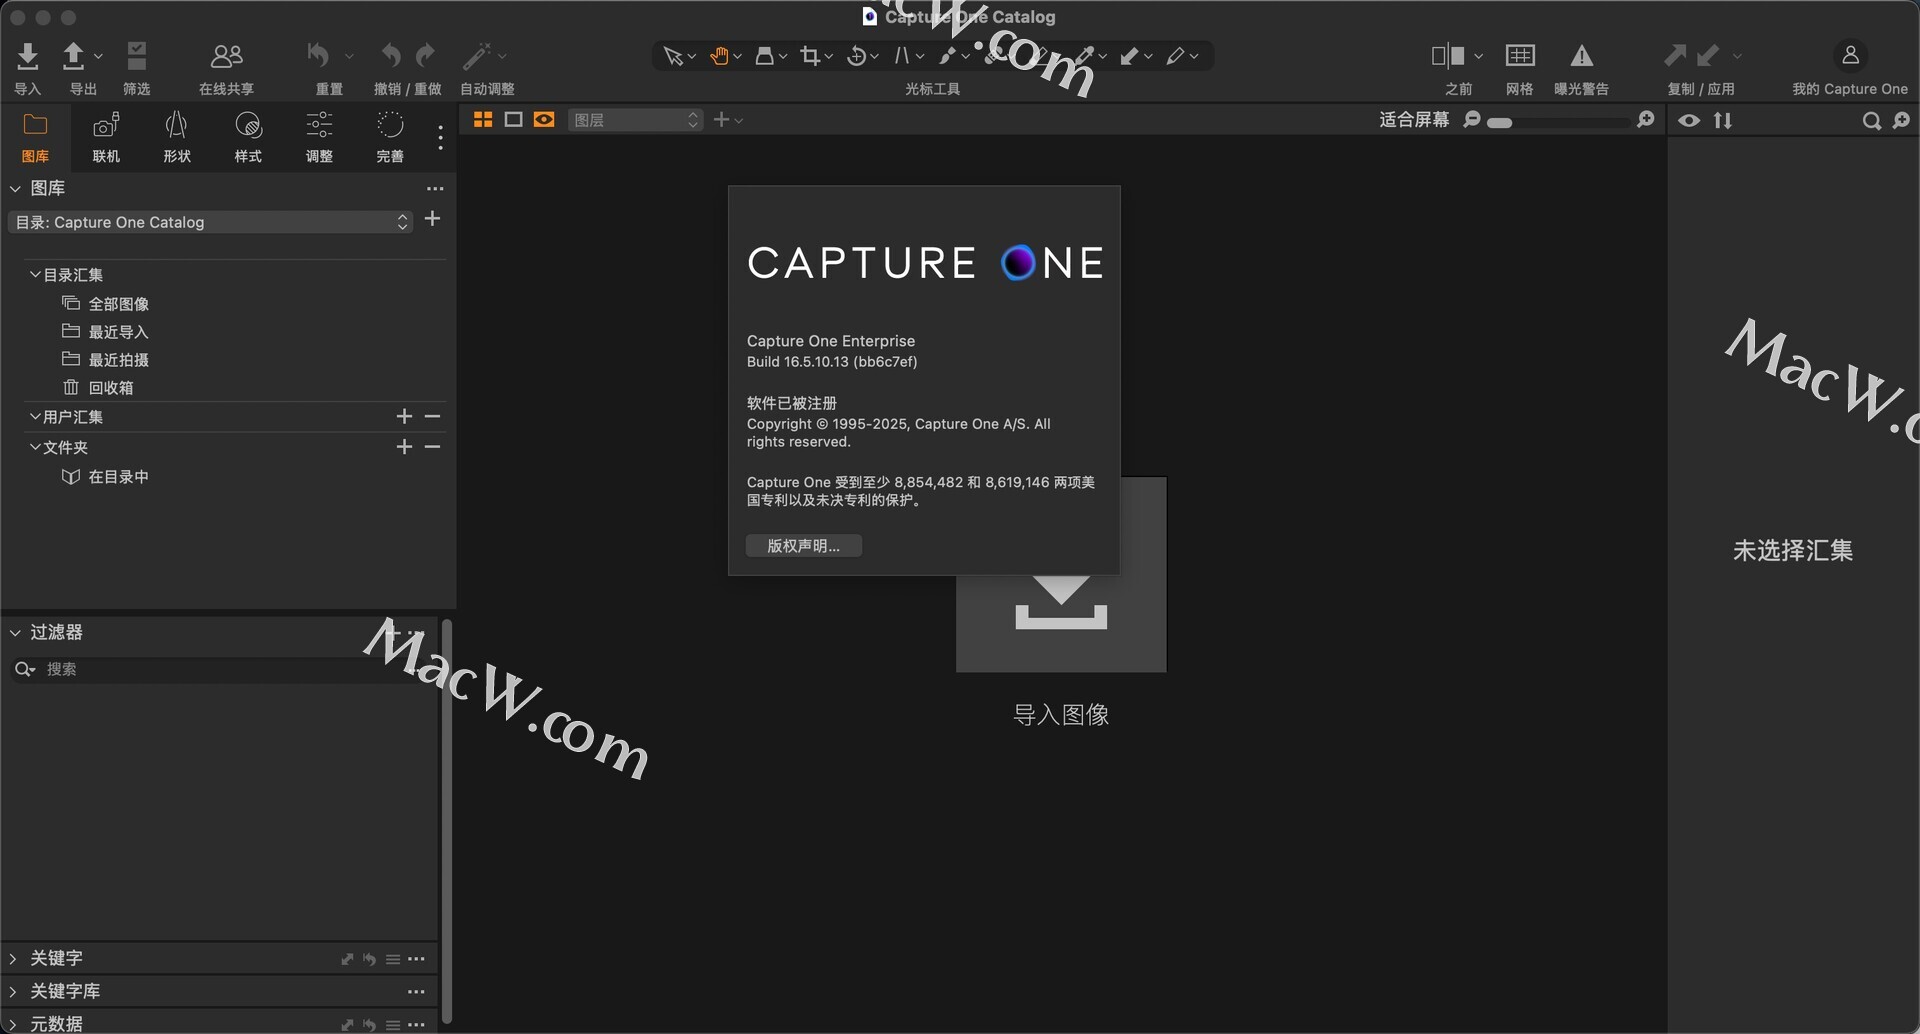Add a 用户汇集 with plus button
This screenshot has width=1920, height=1034.
click(404, 416)
